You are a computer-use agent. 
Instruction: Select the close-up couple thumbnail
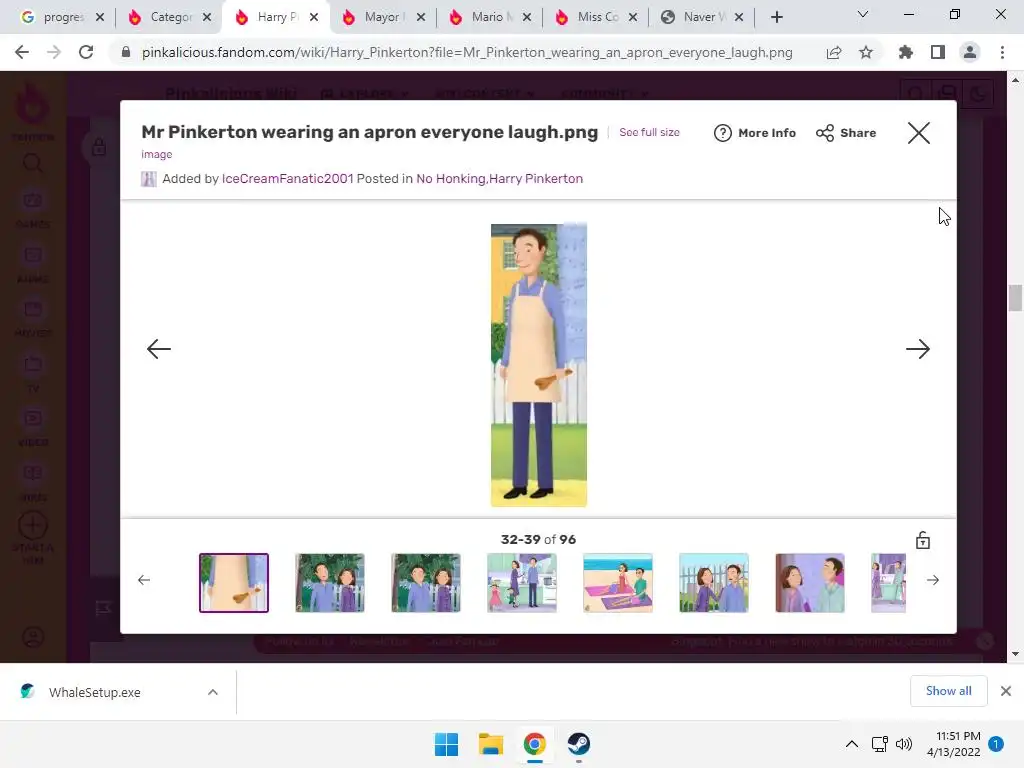pos(810,583)
